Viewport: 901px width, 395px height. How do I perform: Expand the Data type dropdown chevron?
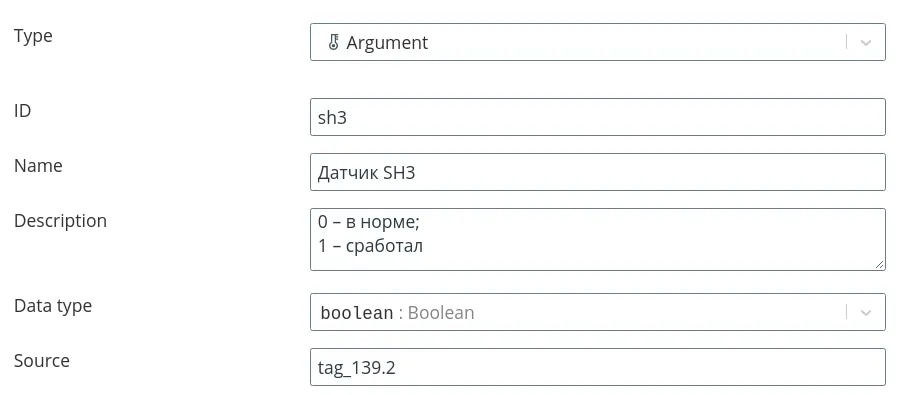[x=865, y=313]
